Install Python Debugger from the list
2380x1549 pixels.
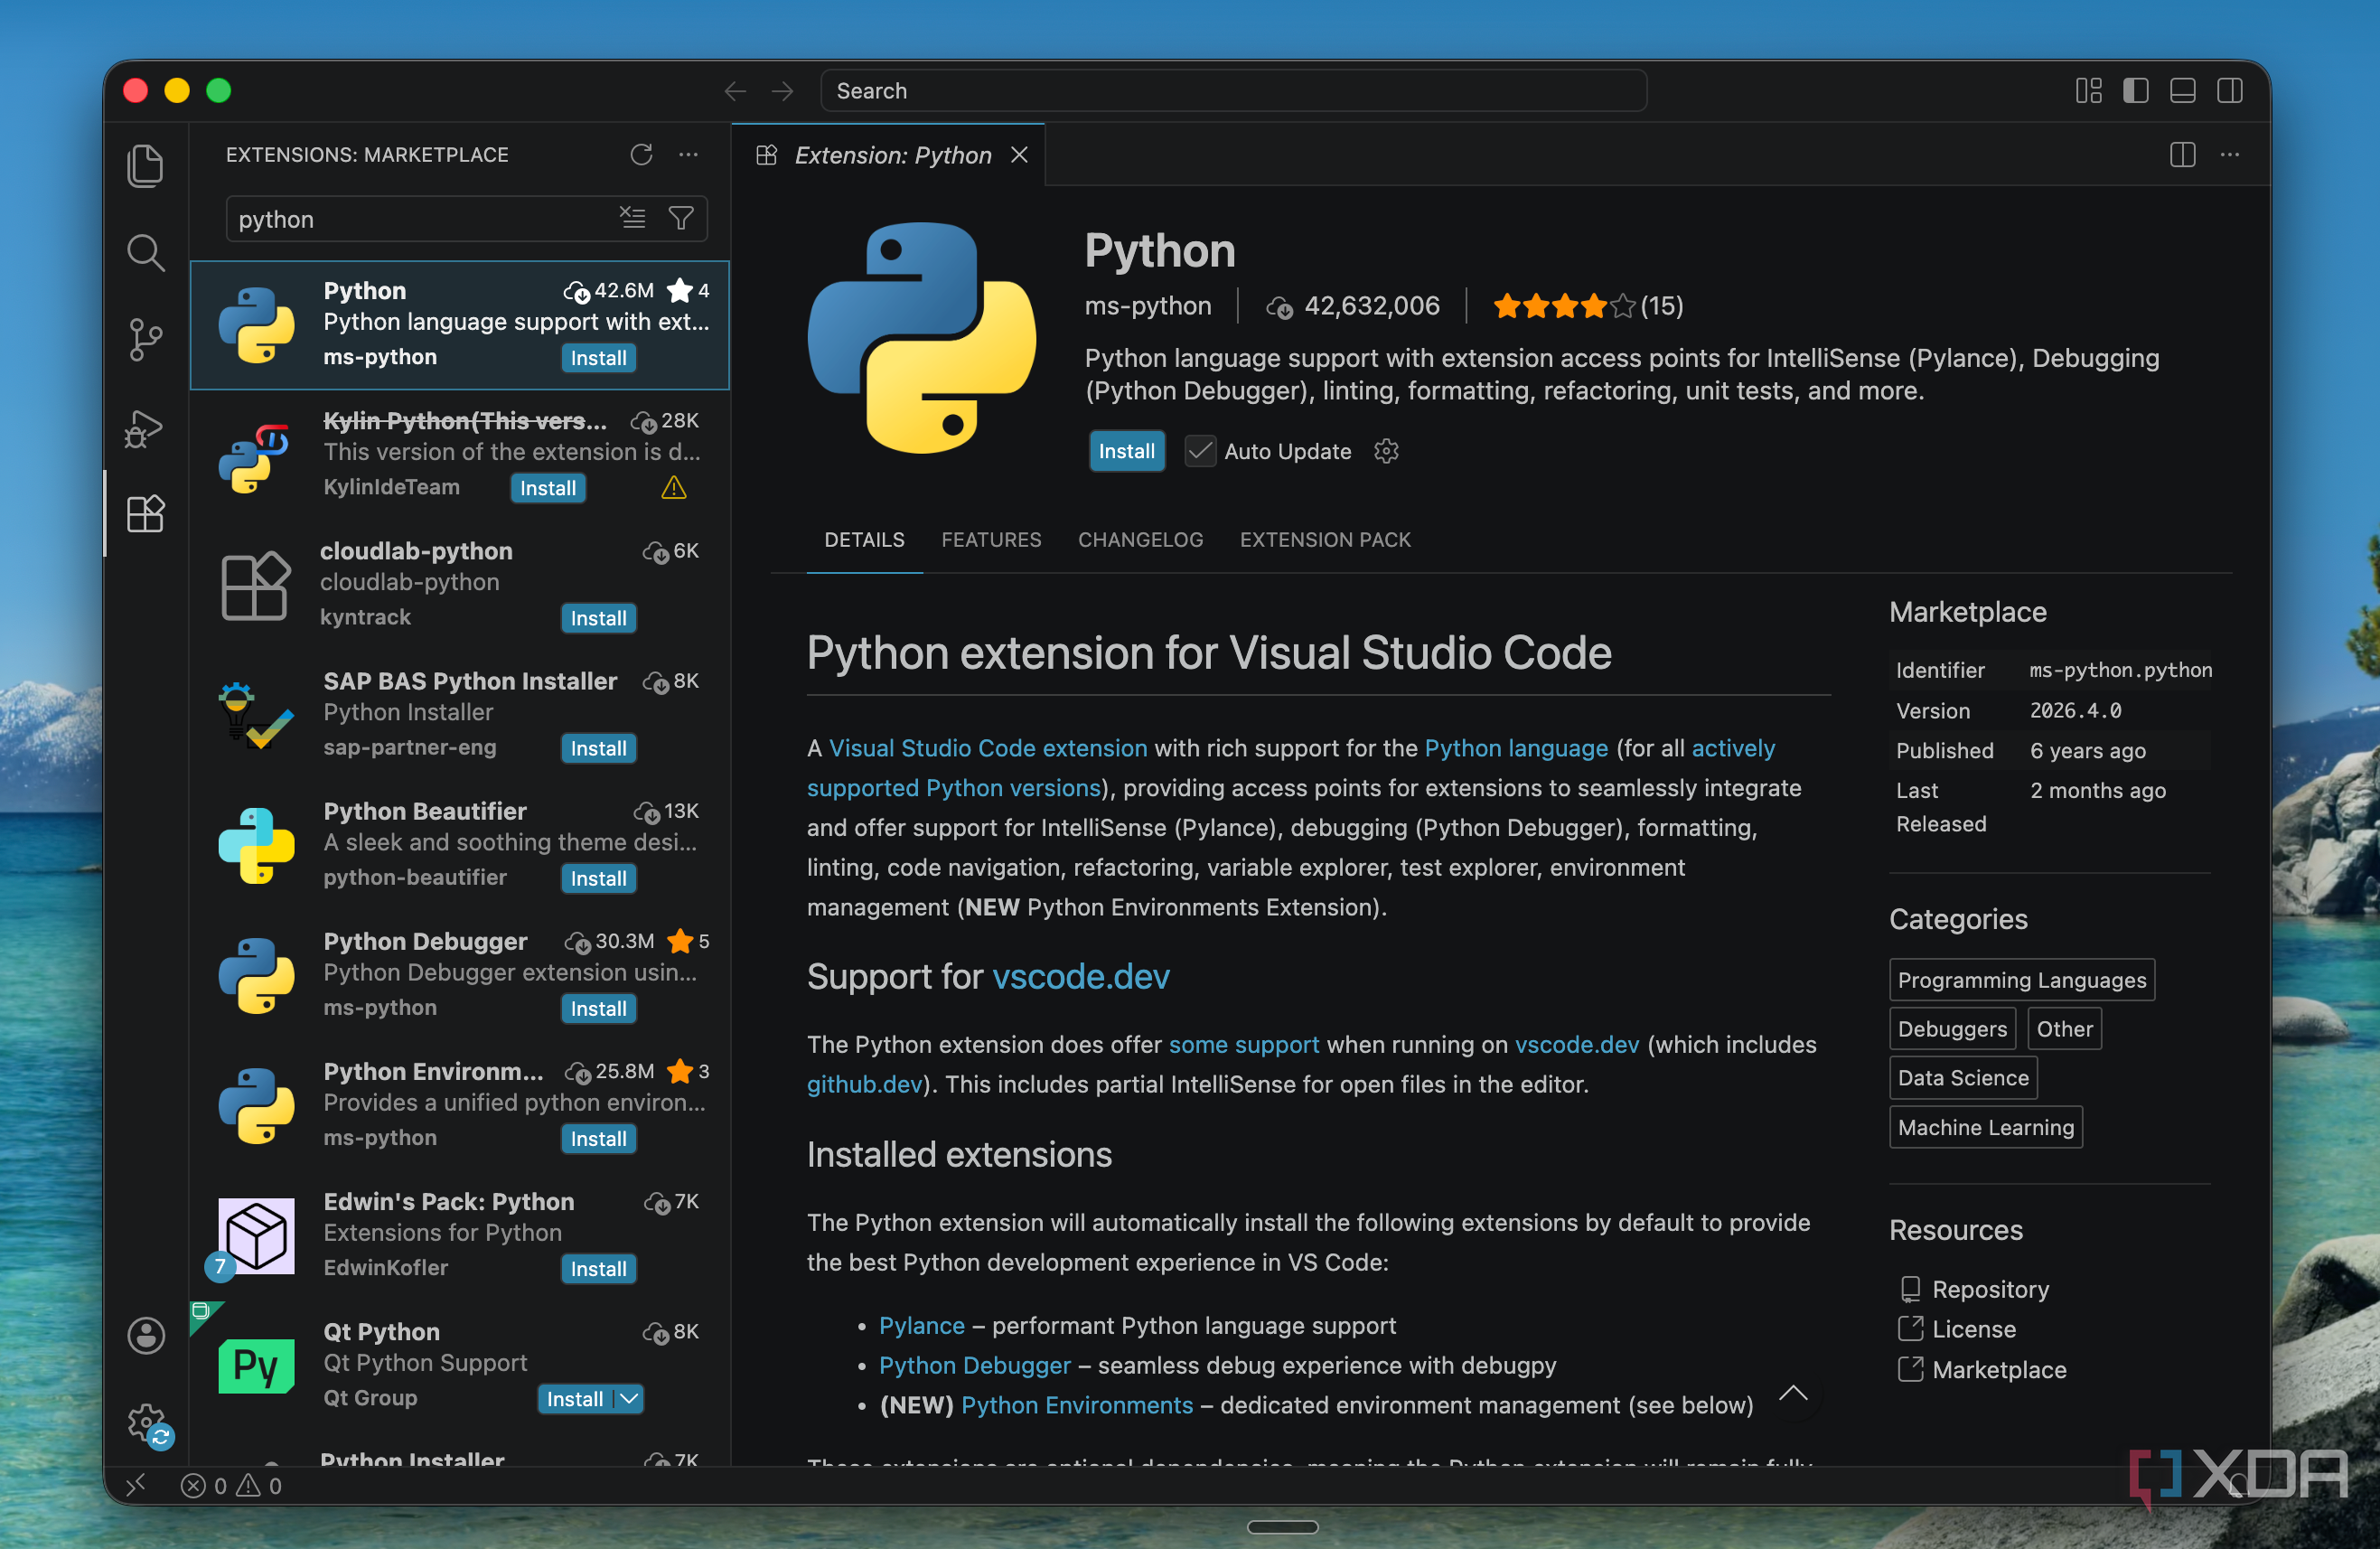point(598,1009)
